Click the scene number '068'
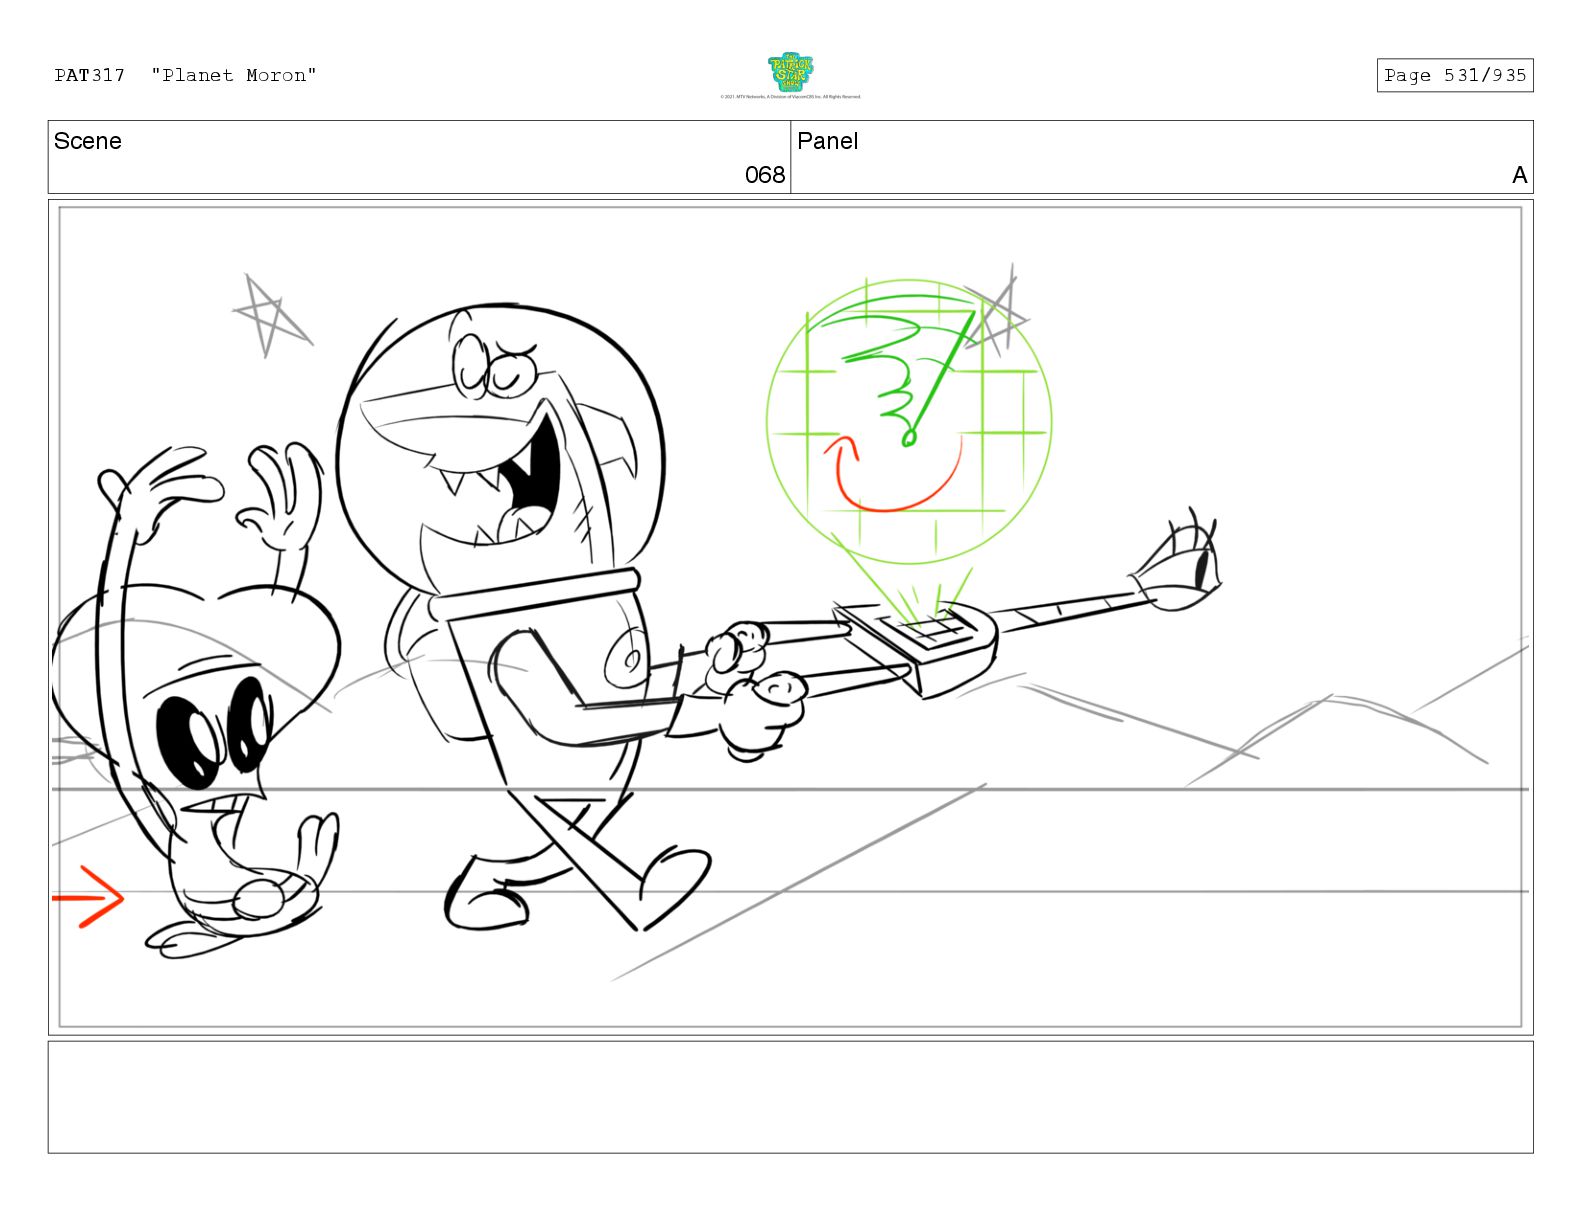1582x1225 pixels. pyautogui.click(x=765, y=175)
